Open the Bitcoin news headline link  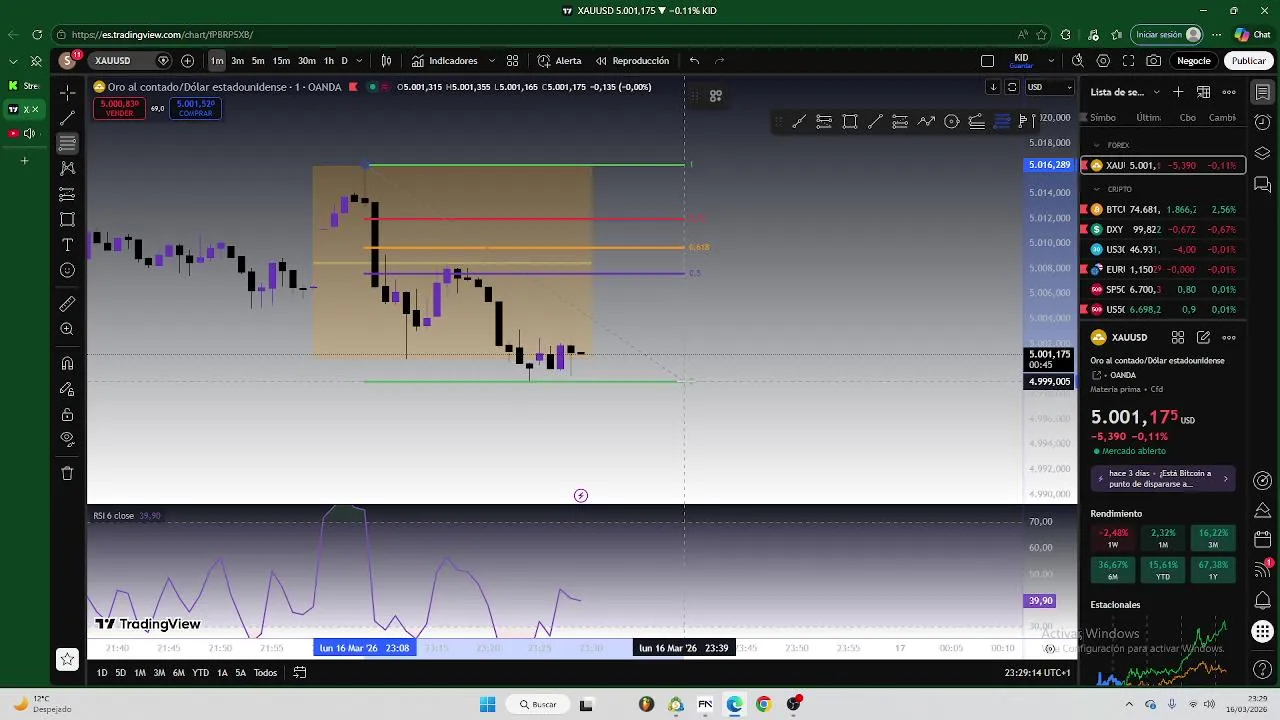click(x=1163, y=478)
